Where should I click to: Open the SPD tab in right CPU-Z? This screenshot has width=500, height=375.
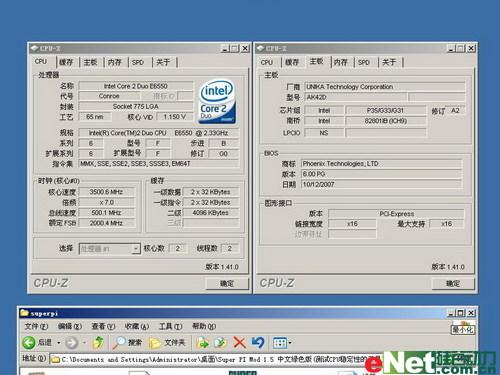point(364,62)
